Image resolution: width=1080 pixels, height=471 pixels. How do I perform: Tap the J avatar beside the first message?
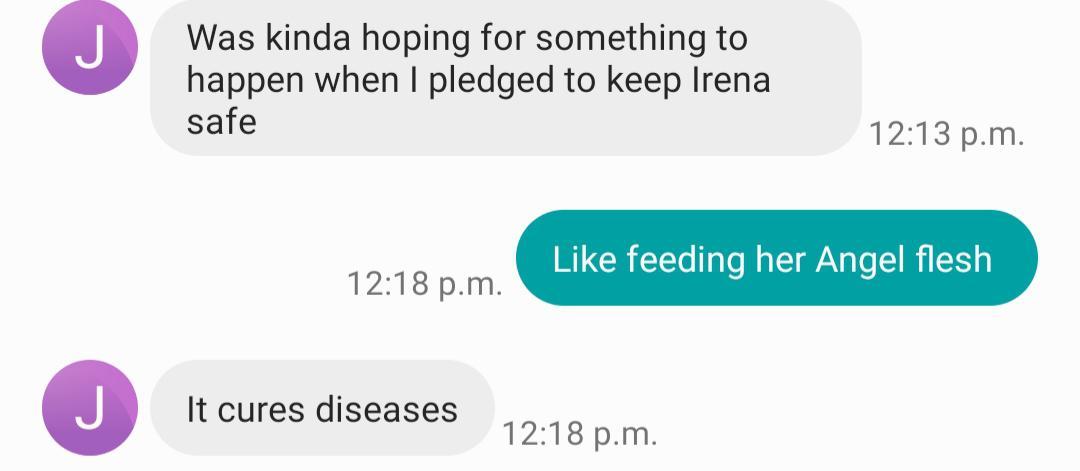(x=89, y=49)
